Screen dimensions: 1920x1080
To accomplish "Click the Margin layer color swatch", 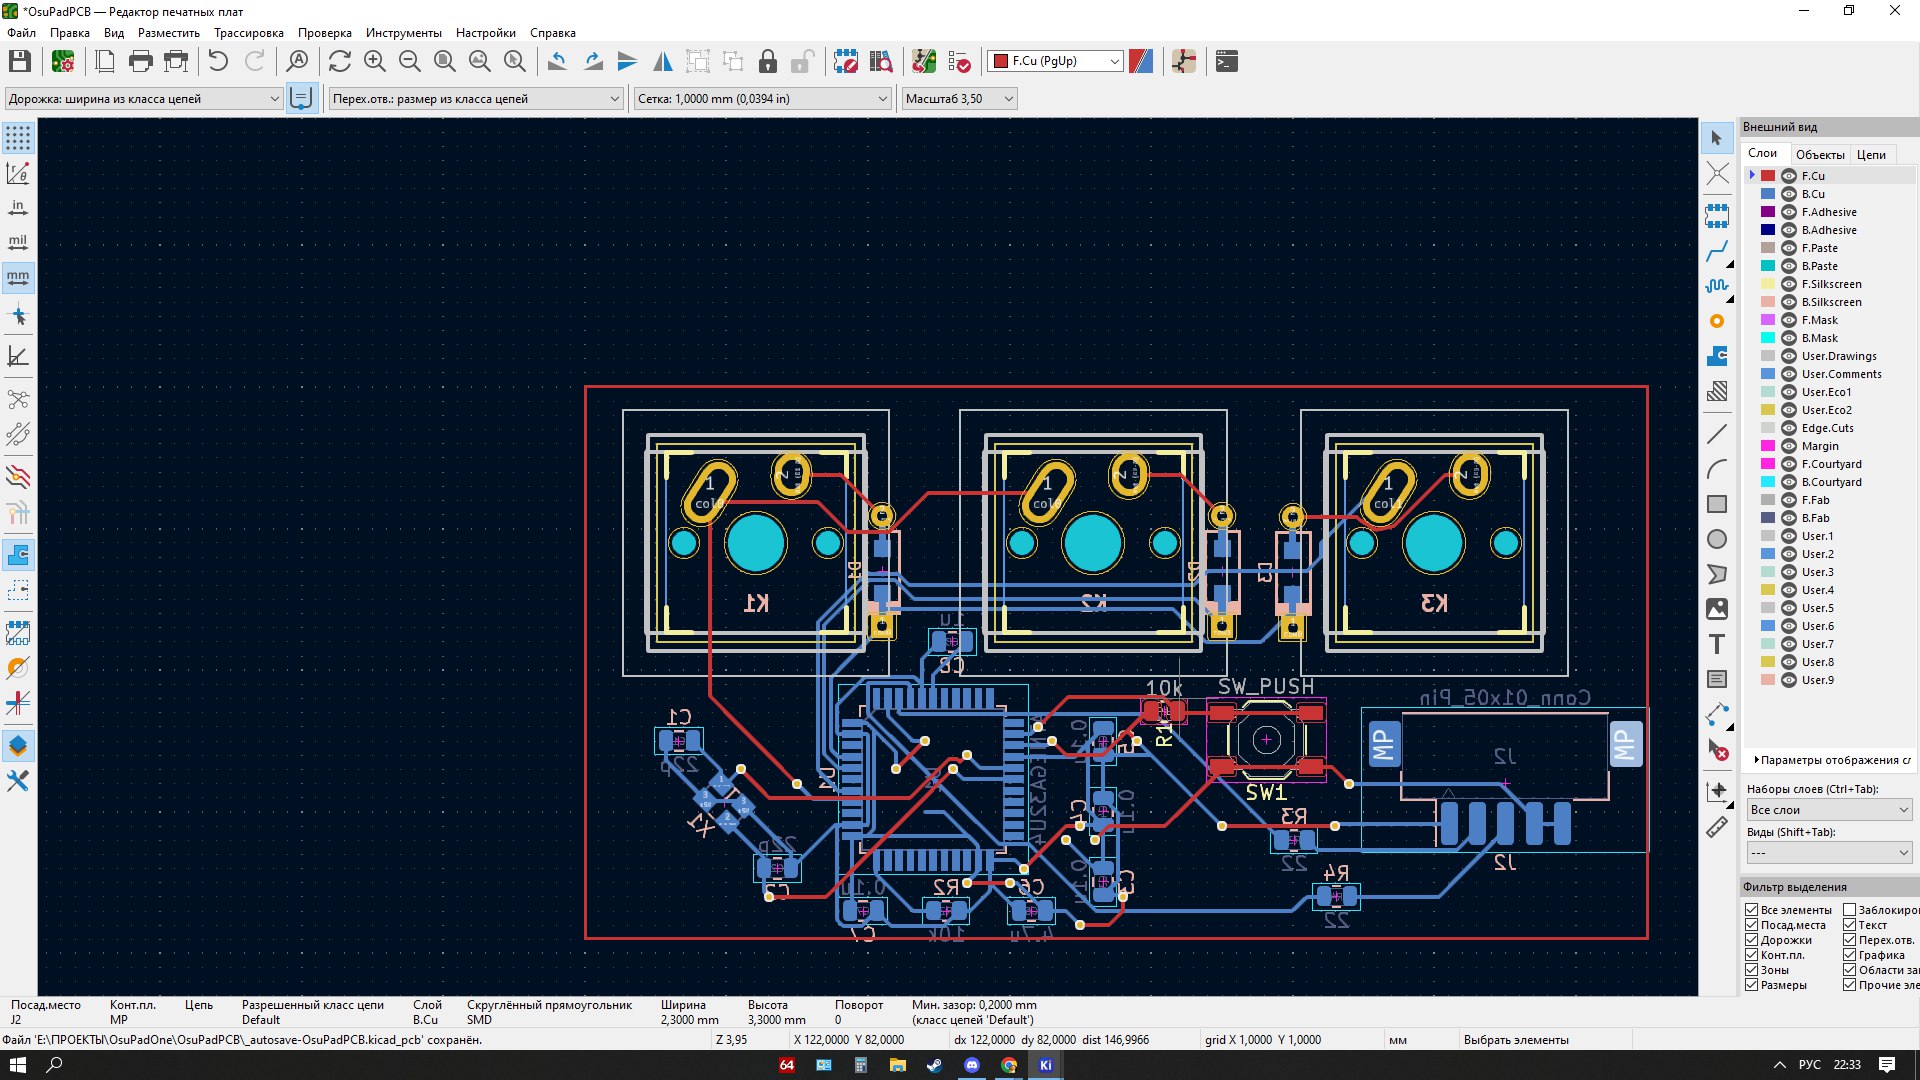I will pos(1768,446).
